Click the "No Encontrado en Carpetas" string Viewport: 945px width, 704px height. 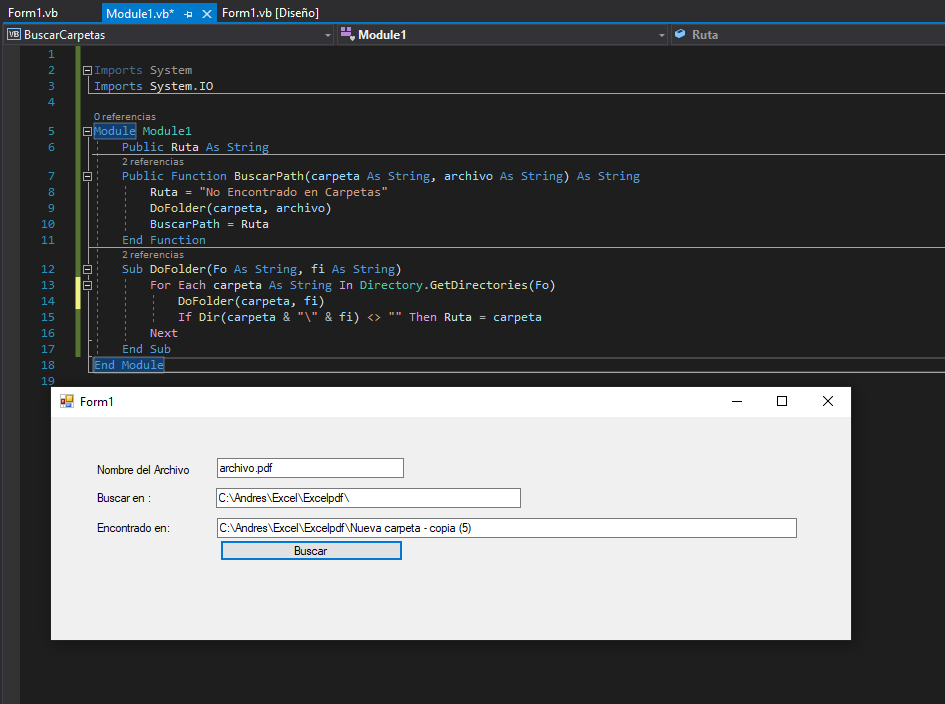pyautogui.click(x=294, y=192)
